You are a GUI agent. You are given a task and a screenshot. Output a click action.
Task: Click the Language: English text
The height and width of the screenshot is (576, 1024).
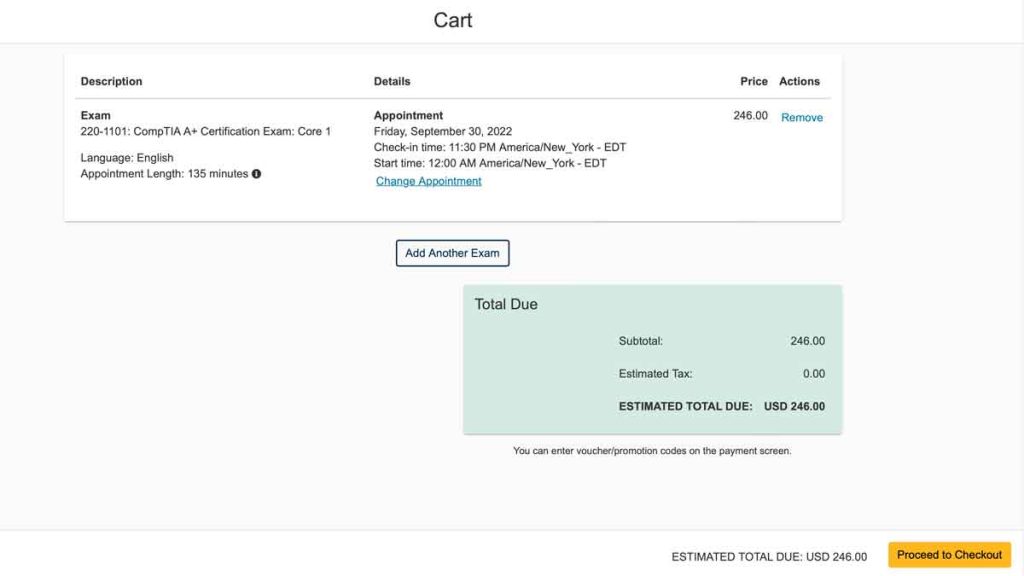[127, 158]
